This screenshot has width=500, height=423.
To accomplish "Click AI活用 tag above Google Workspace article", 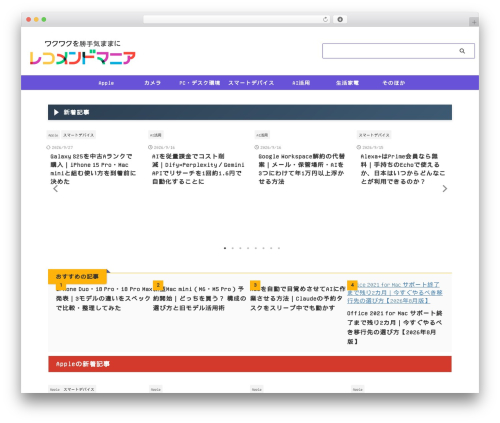I will pos(262,135).
